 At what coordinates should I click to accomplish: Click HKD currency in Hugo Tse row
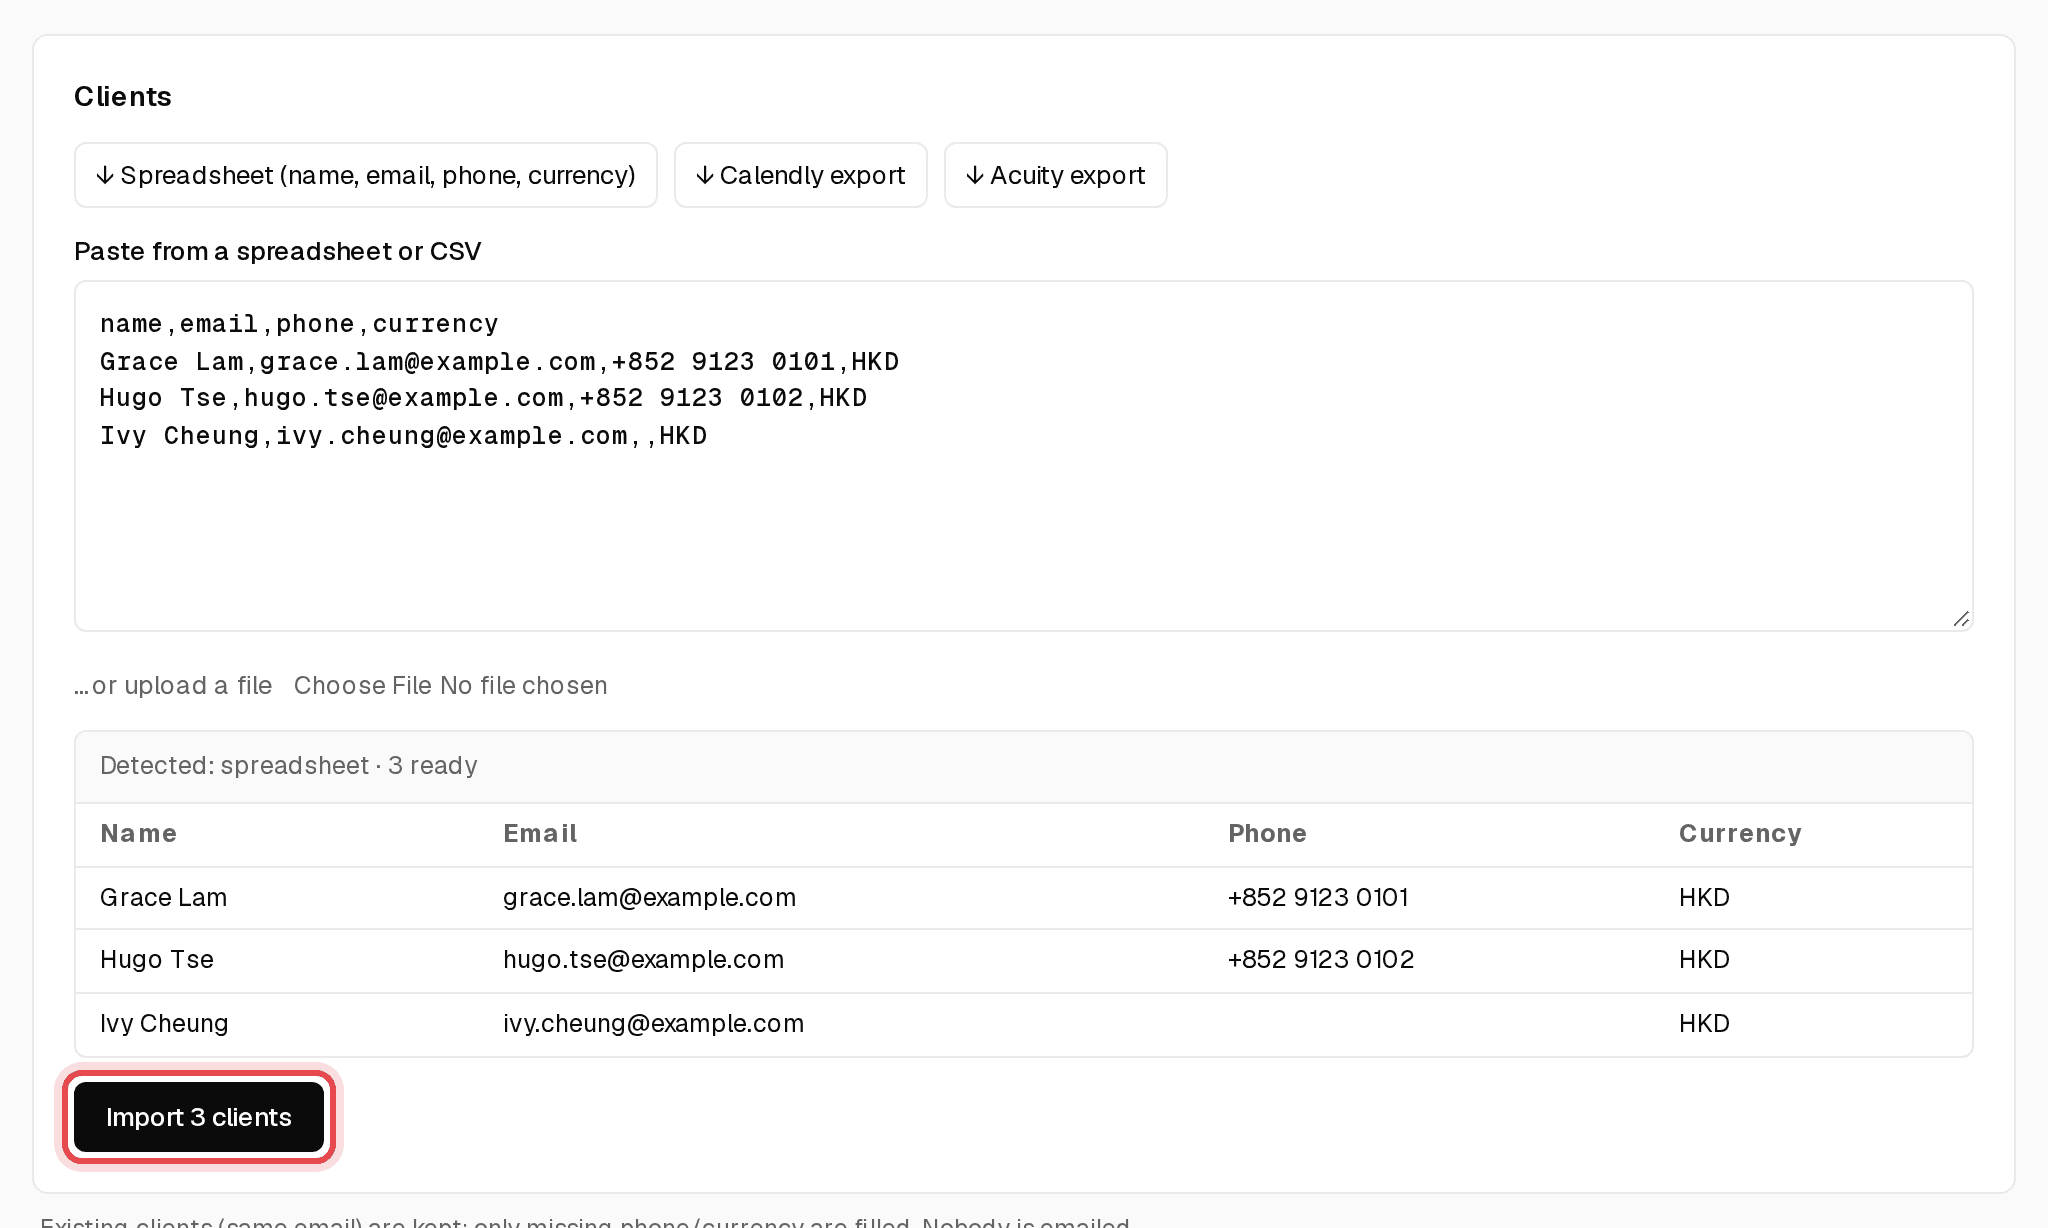1704,960
